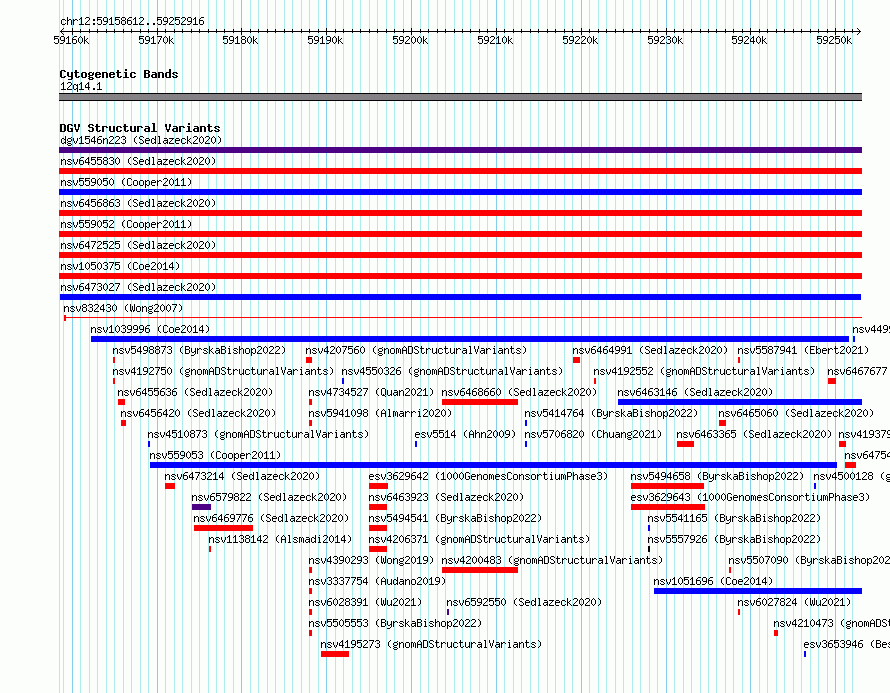Click the red nsv5494658 variant bar
This screenshot has height=693, width=890.
tap(668, 486)
